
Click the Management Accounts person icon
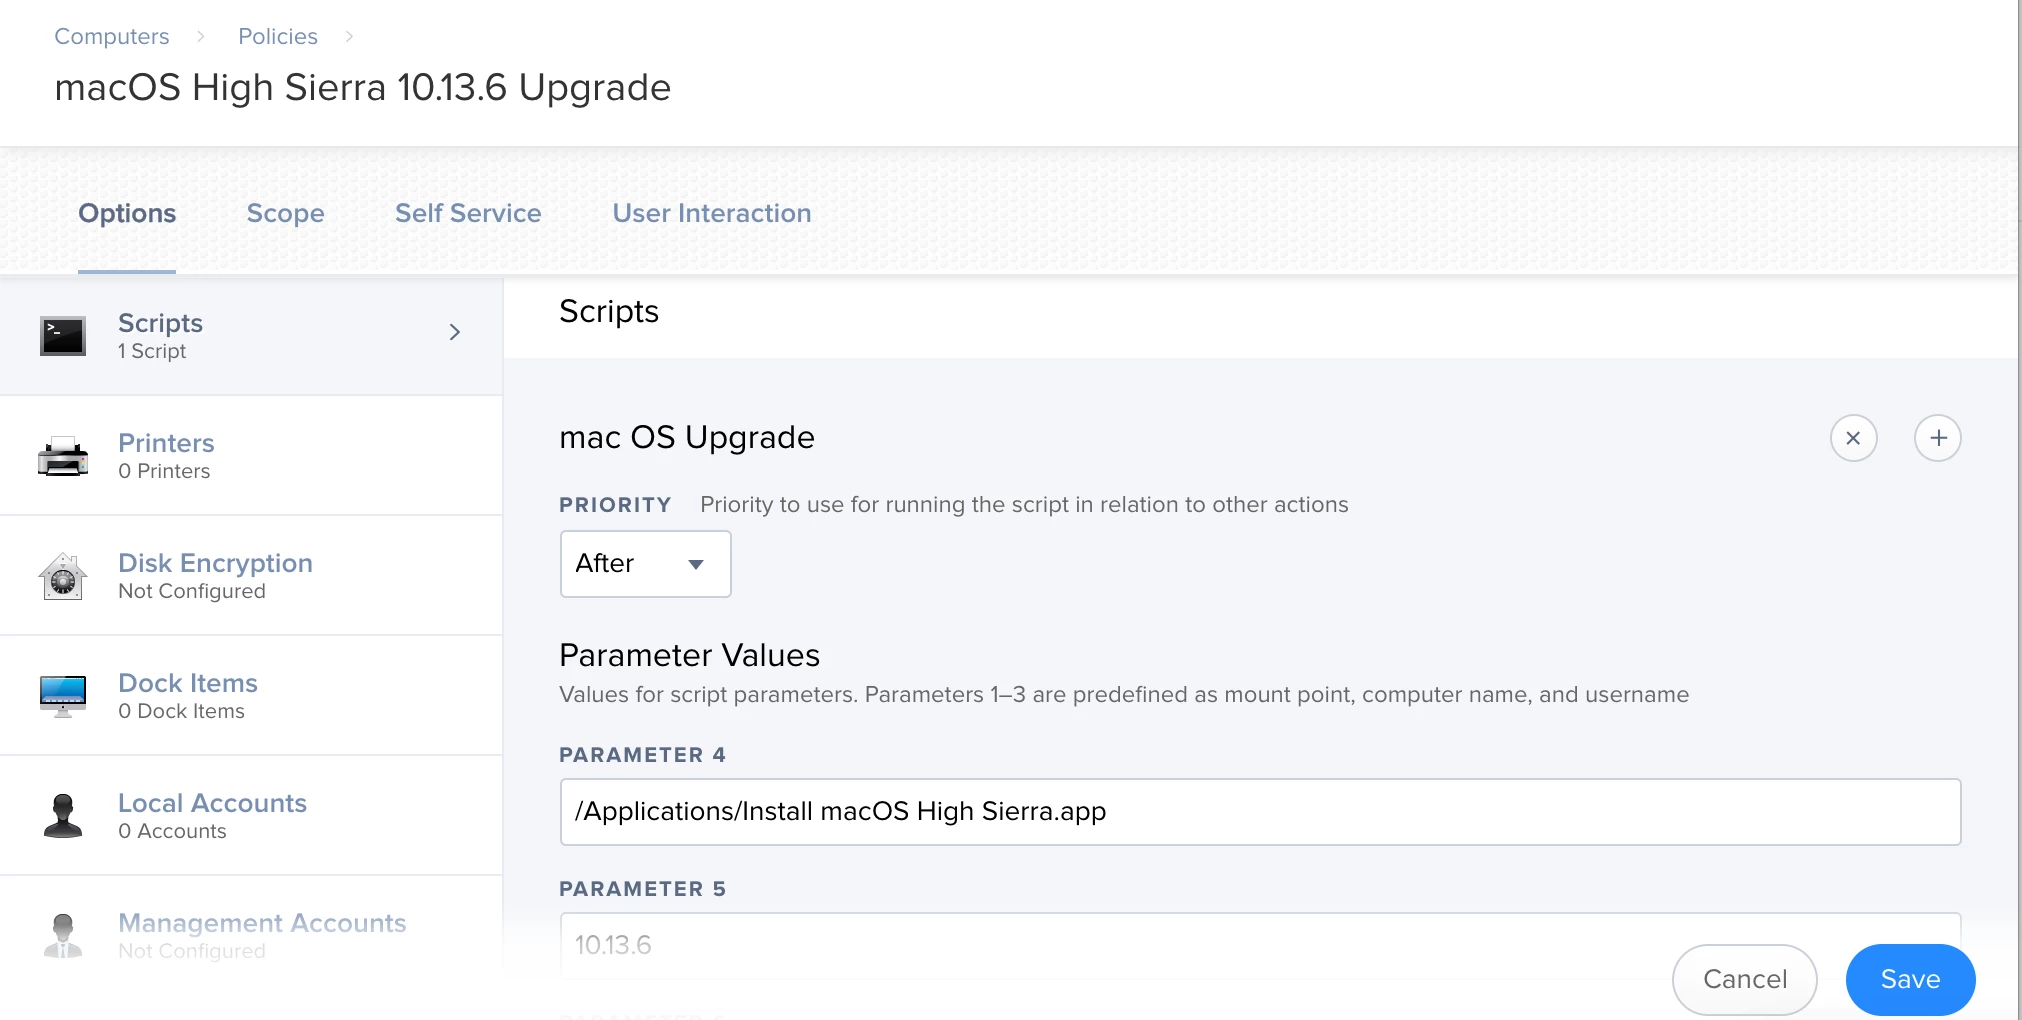(x=62, y=936)
